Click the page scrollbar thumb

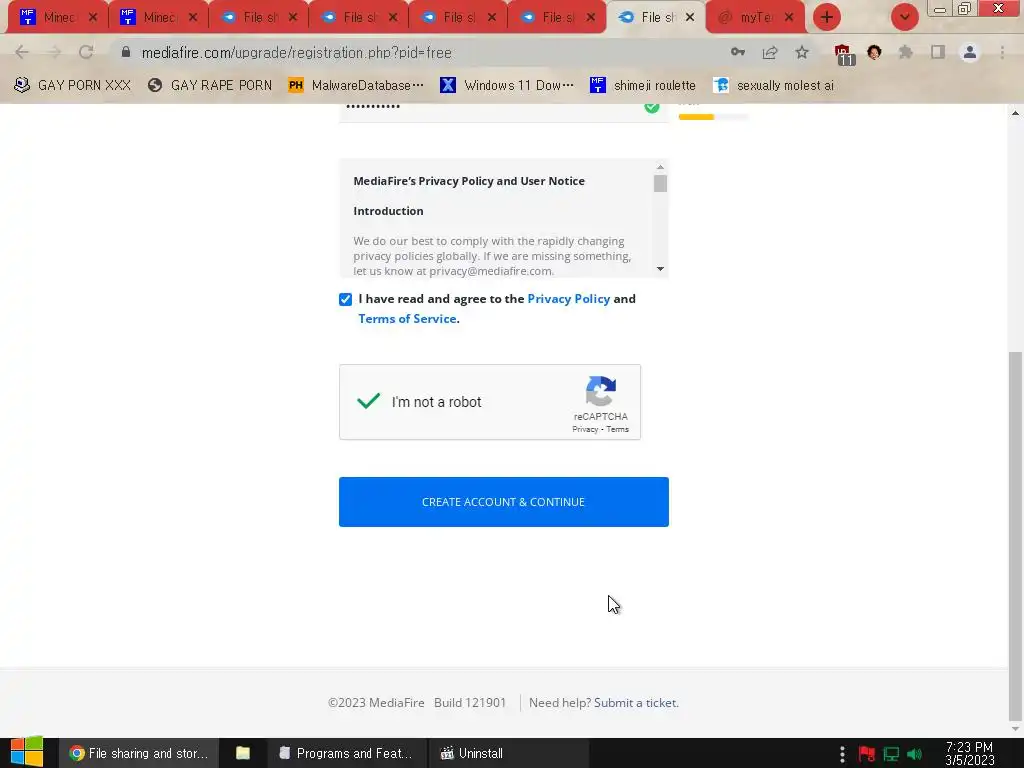(x=1015, y=534)
